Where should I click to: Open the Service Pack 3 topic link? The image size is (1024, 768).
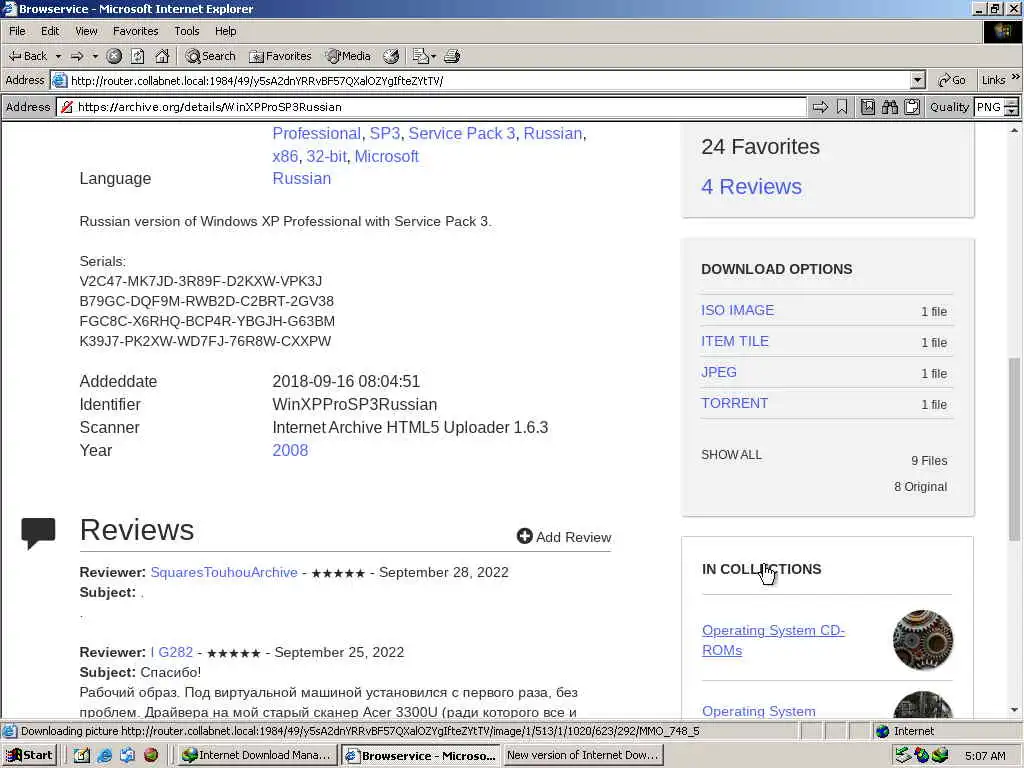pyautogui.click(x=461, y=133)
